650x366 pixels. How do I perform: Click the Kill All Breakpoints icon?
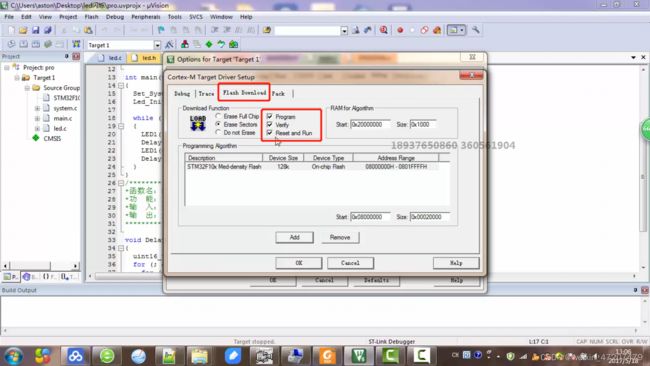(x=437, y=30)
